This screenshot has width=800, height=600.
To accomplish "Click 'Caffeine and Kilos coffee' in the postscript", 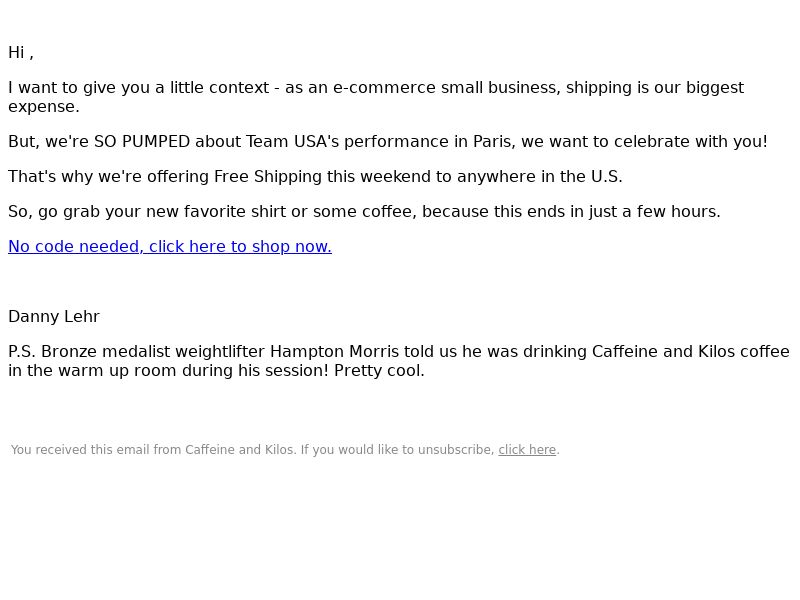I will pos(691,352).
